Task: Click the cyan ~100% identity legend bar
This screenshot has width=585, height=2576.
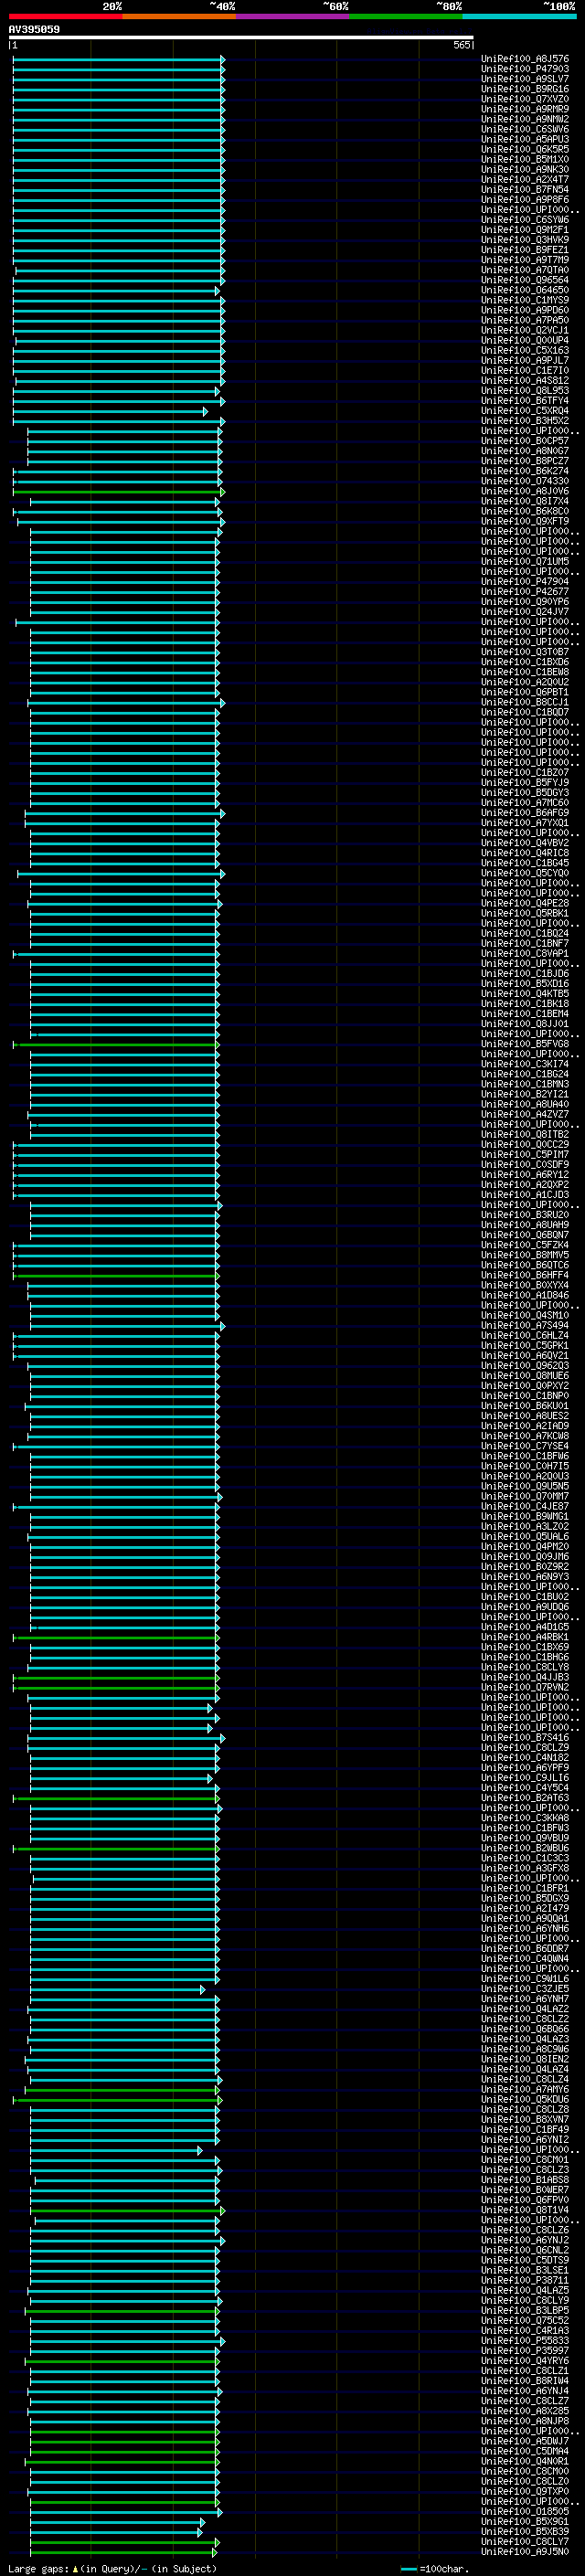Action: tap(519, 16)
